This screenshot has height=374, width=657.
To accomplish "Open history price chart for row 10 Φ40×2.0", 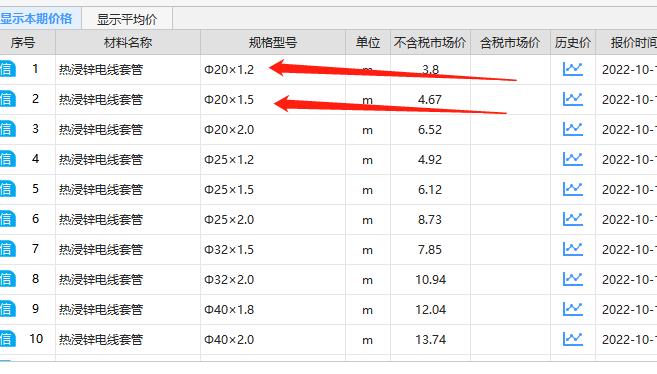I will (572, 339).
